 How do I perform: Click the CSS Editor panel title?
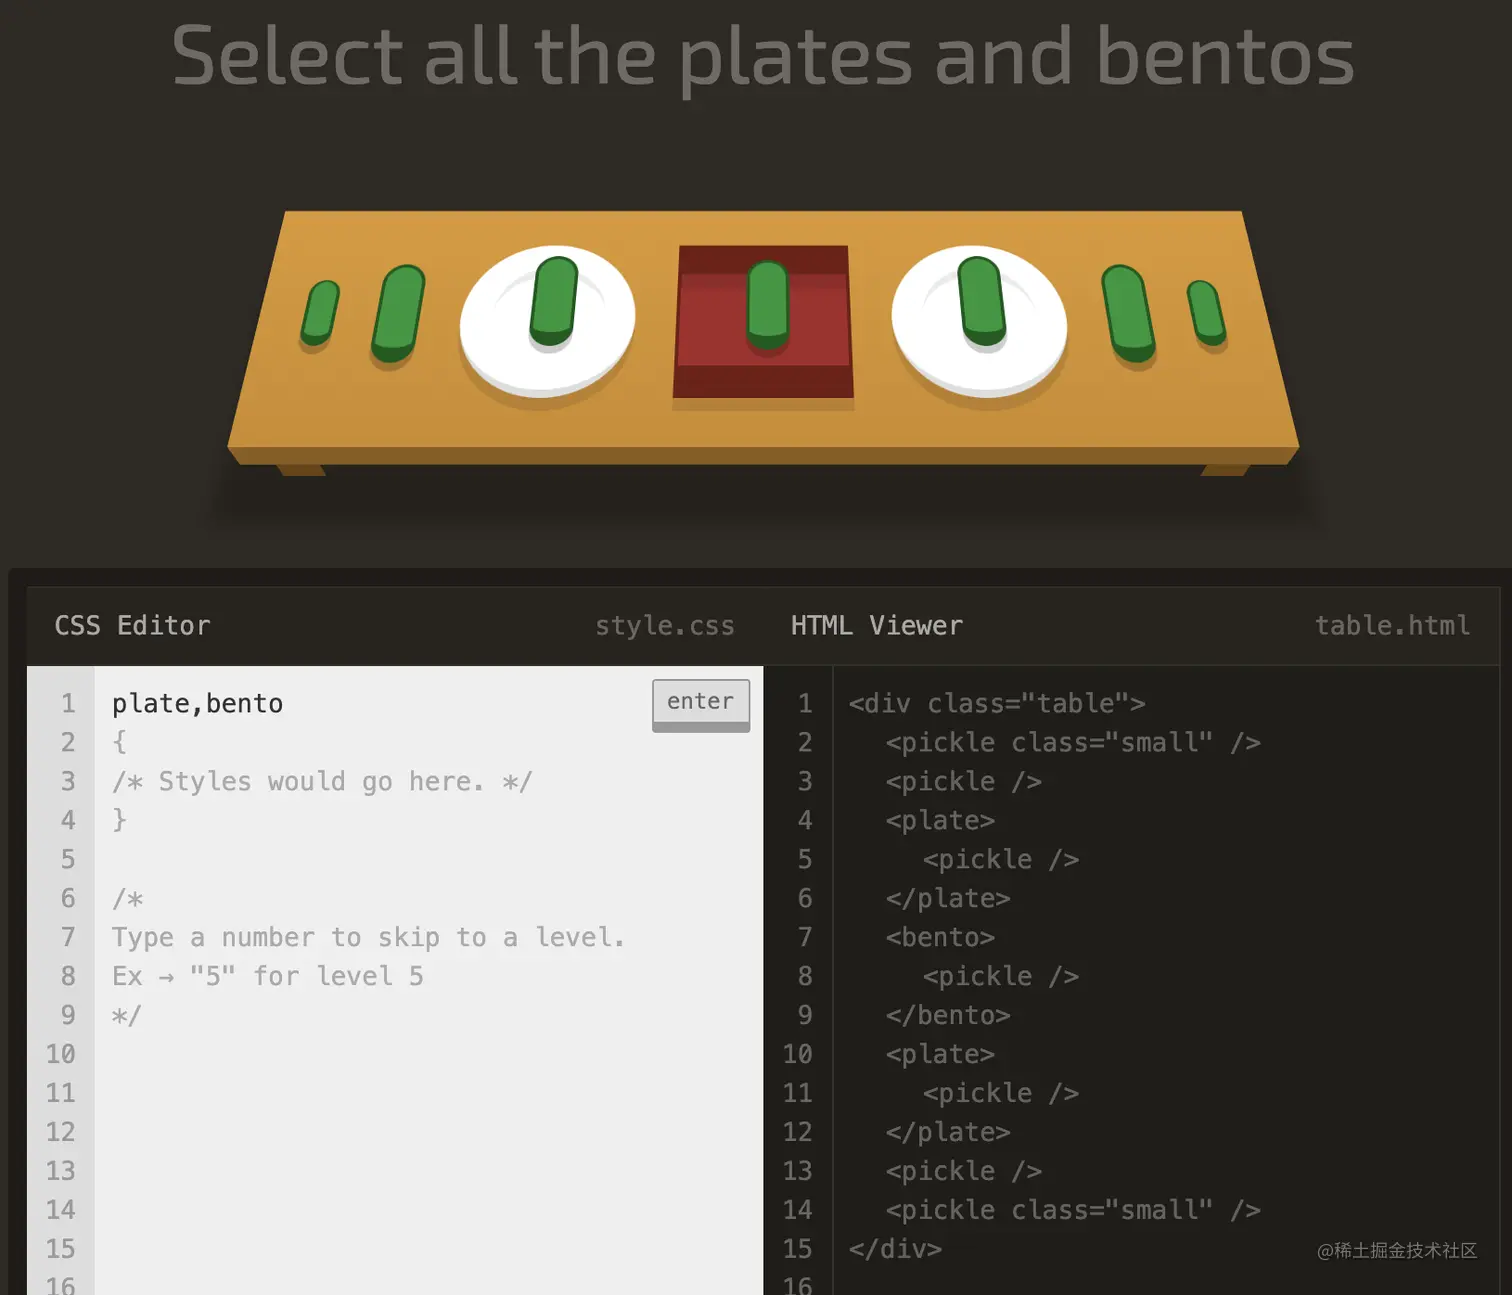pyautogui.click(x=132, y=626)
